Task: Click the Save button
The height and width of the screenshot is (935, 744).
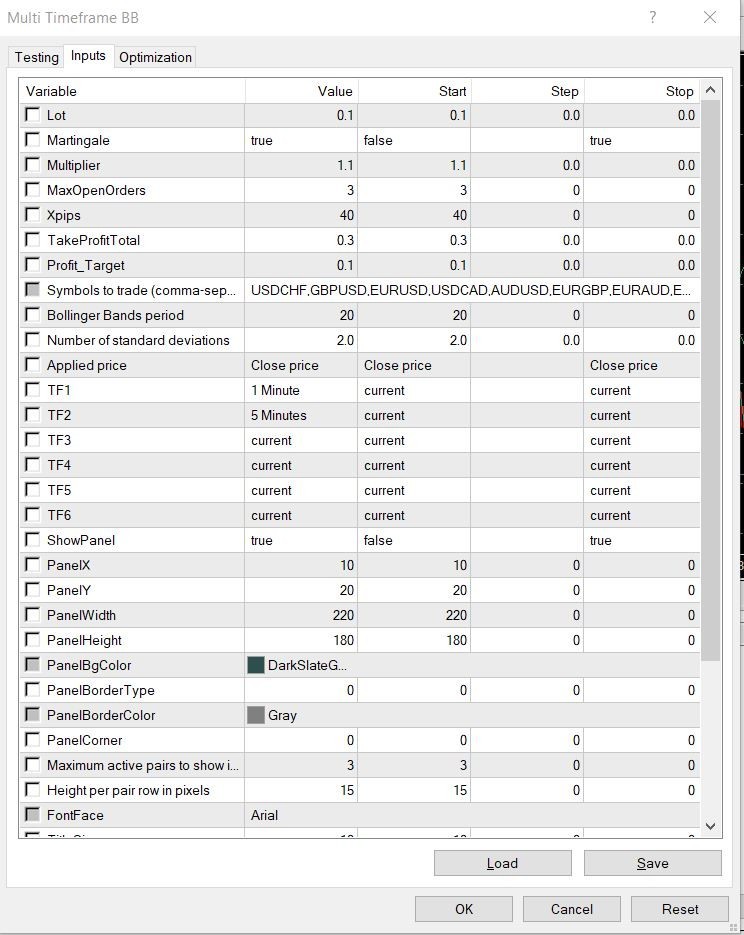Action: click(653, 863)
